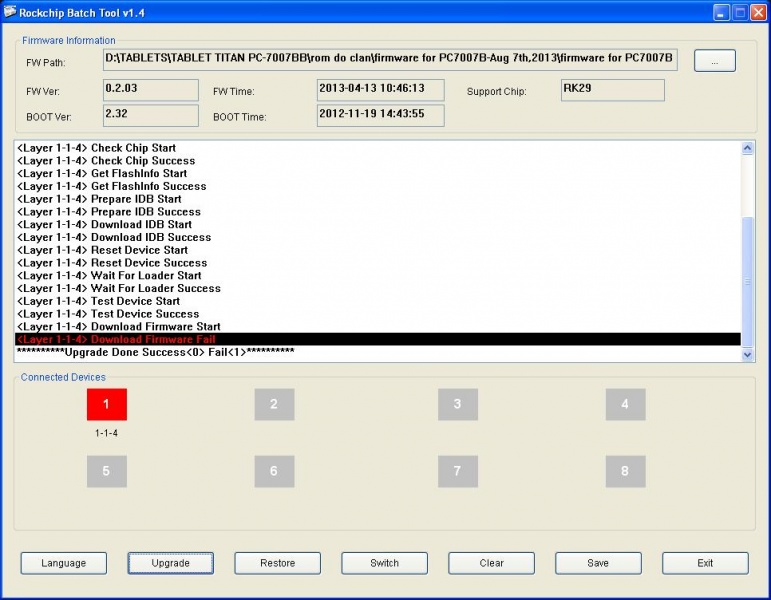Select device slot 2

coord(274,404)
